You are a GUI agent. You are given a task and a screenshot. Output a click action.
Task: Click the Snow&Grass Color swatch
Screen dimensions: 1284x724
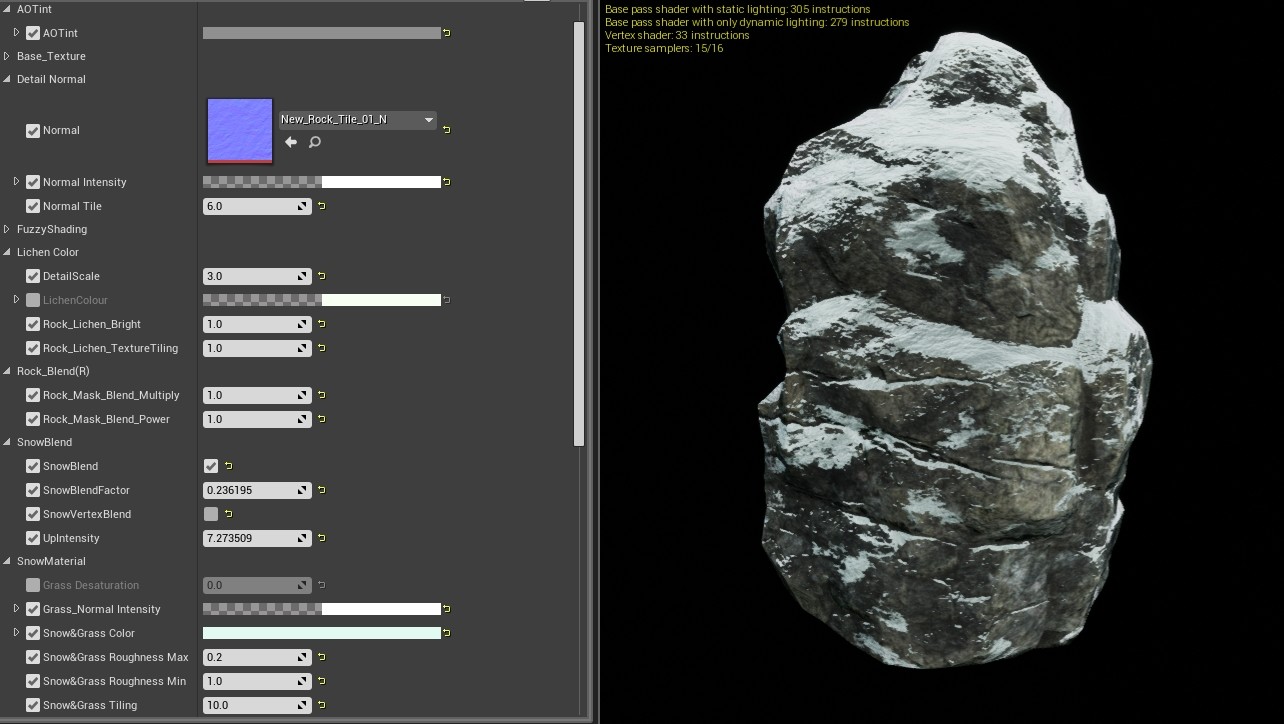pos(321,632)
